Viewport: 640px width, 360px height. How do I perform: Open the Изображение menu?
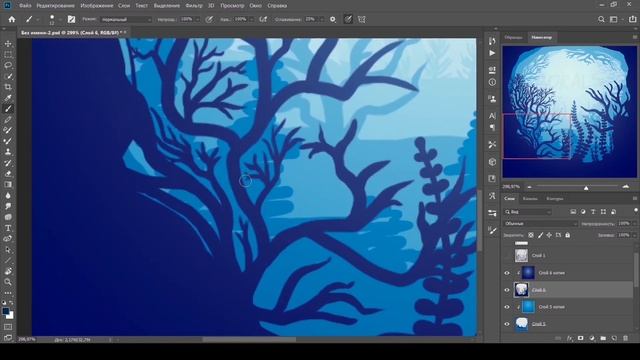[x=97, y=6]
